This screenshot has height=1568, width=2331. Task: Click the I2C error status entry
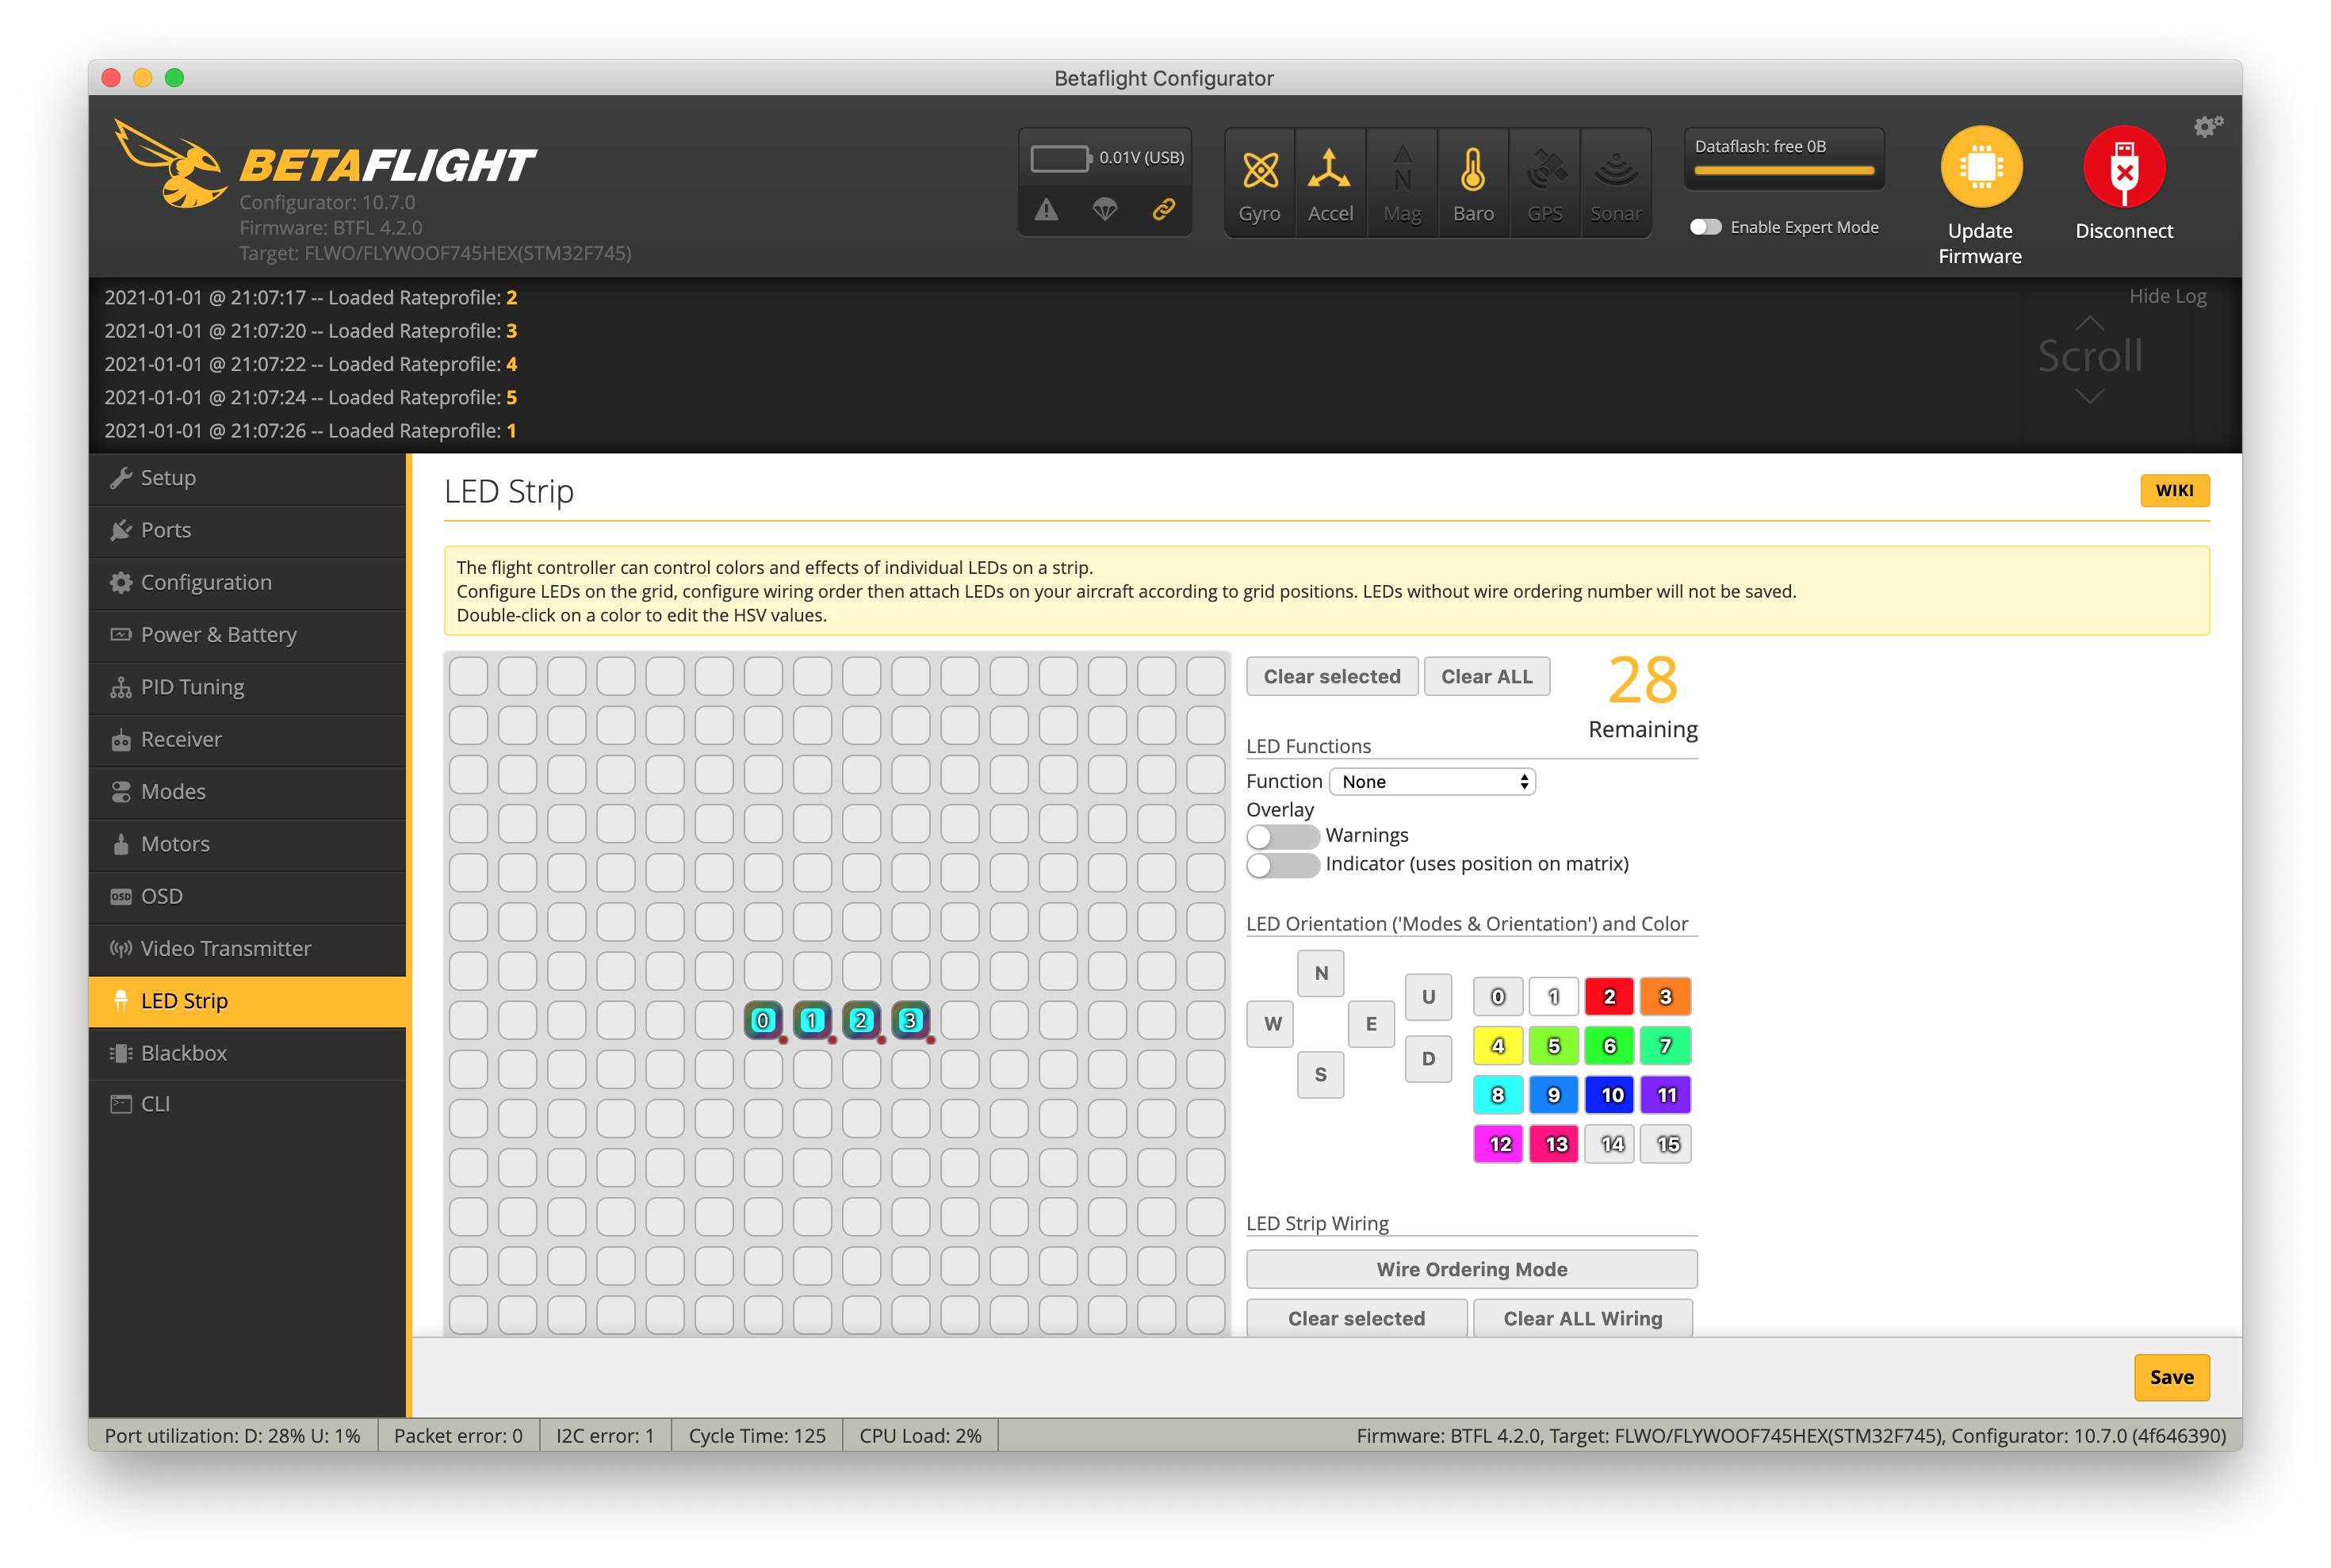click(605, 1436)
